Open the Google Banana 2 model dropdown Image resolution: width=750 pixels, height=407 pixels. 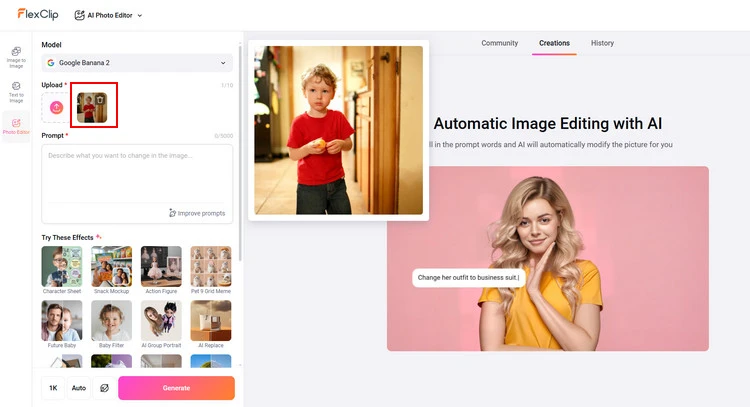137,63
